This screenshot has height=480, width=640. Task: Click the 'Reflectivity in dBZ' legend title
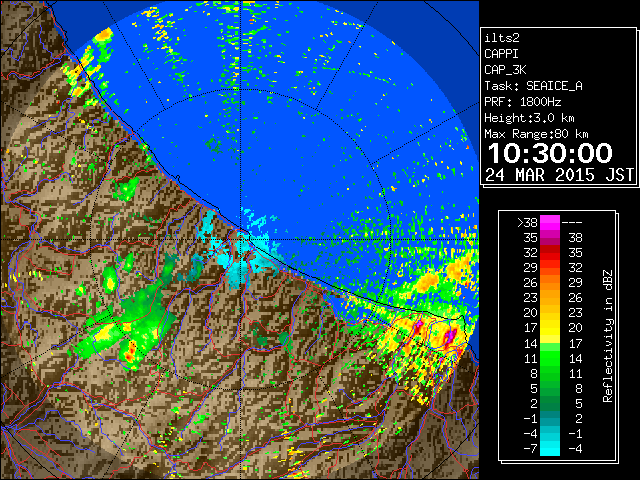pos(608,336)
